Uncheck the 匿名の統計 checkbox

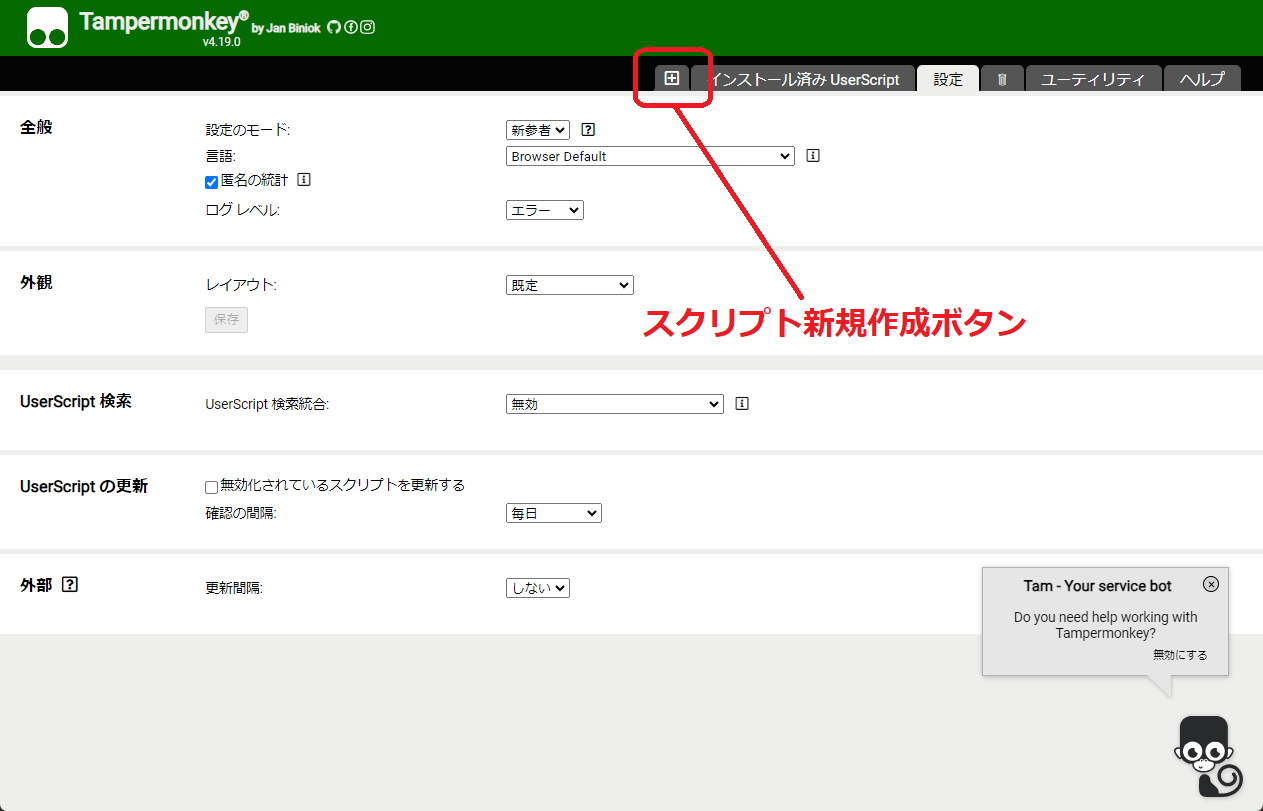[211, 181]
